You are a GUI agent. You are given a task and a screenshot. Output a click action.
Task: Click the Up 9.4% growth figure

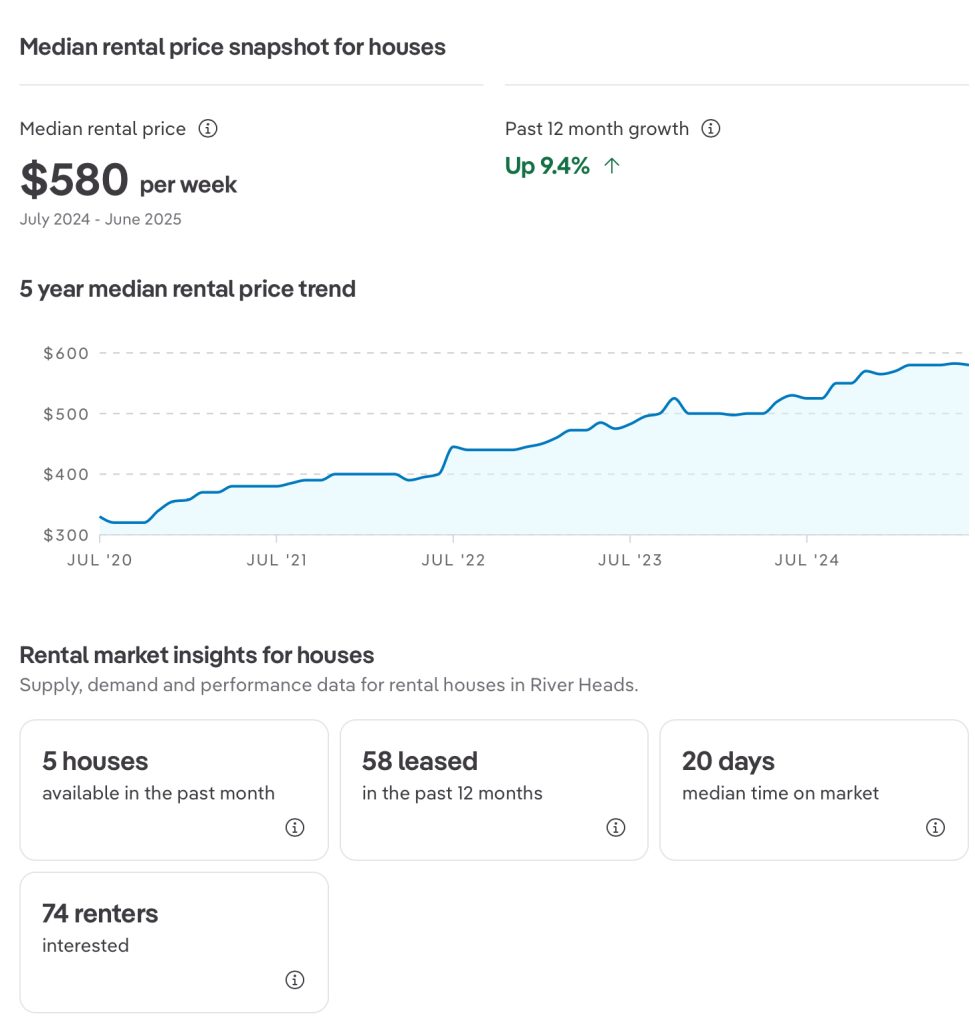pos(547,166)
